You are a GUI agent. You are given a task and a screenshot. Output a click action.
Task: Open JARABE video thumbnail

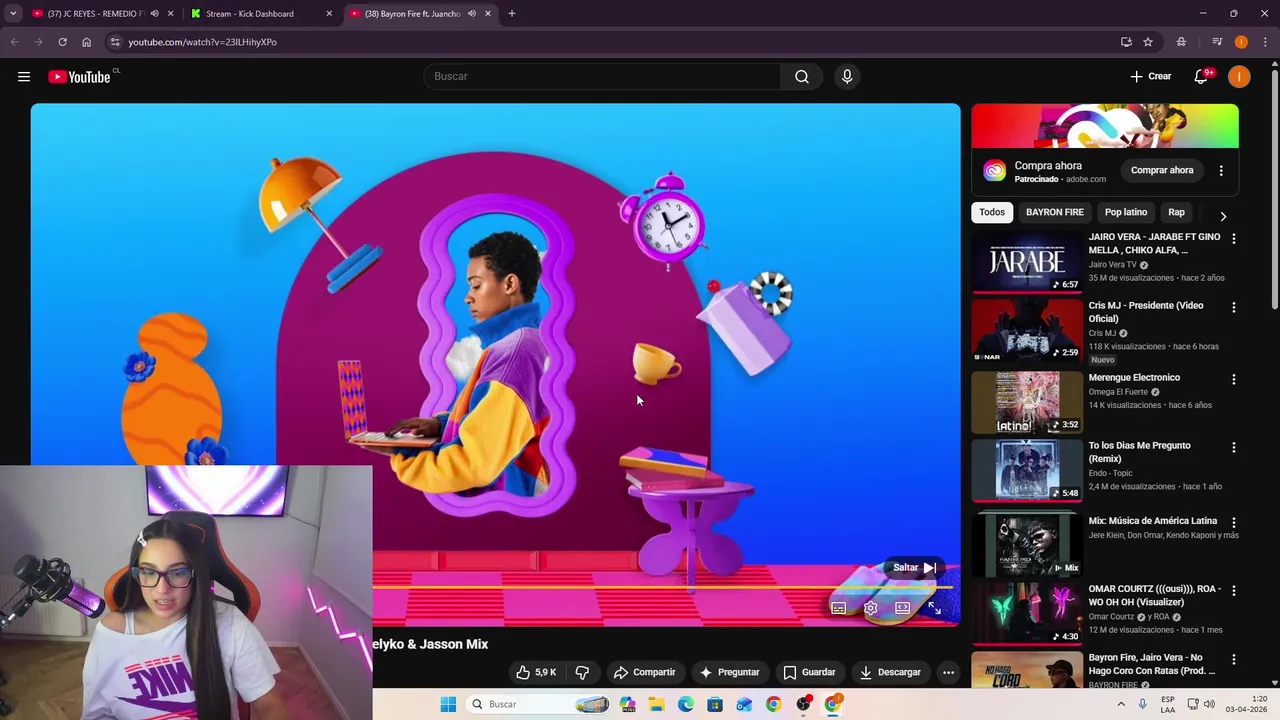[x=1026, y=262]
